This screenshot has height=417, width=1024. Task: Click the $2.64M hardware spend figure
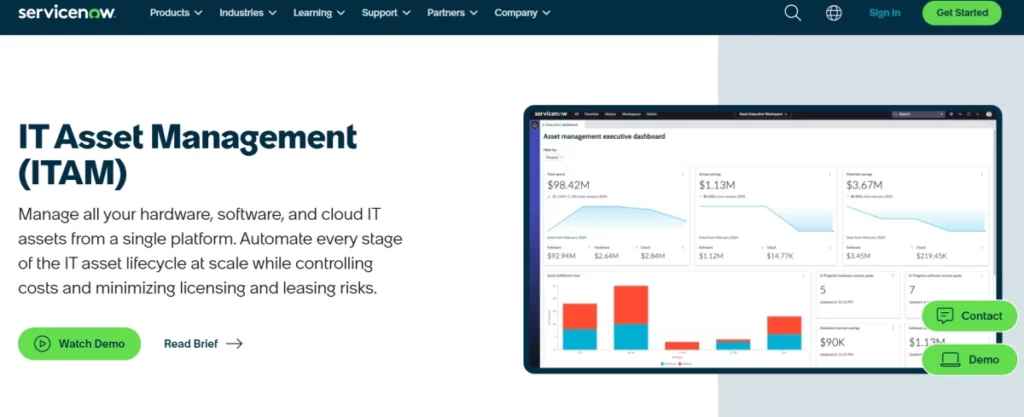606,256
